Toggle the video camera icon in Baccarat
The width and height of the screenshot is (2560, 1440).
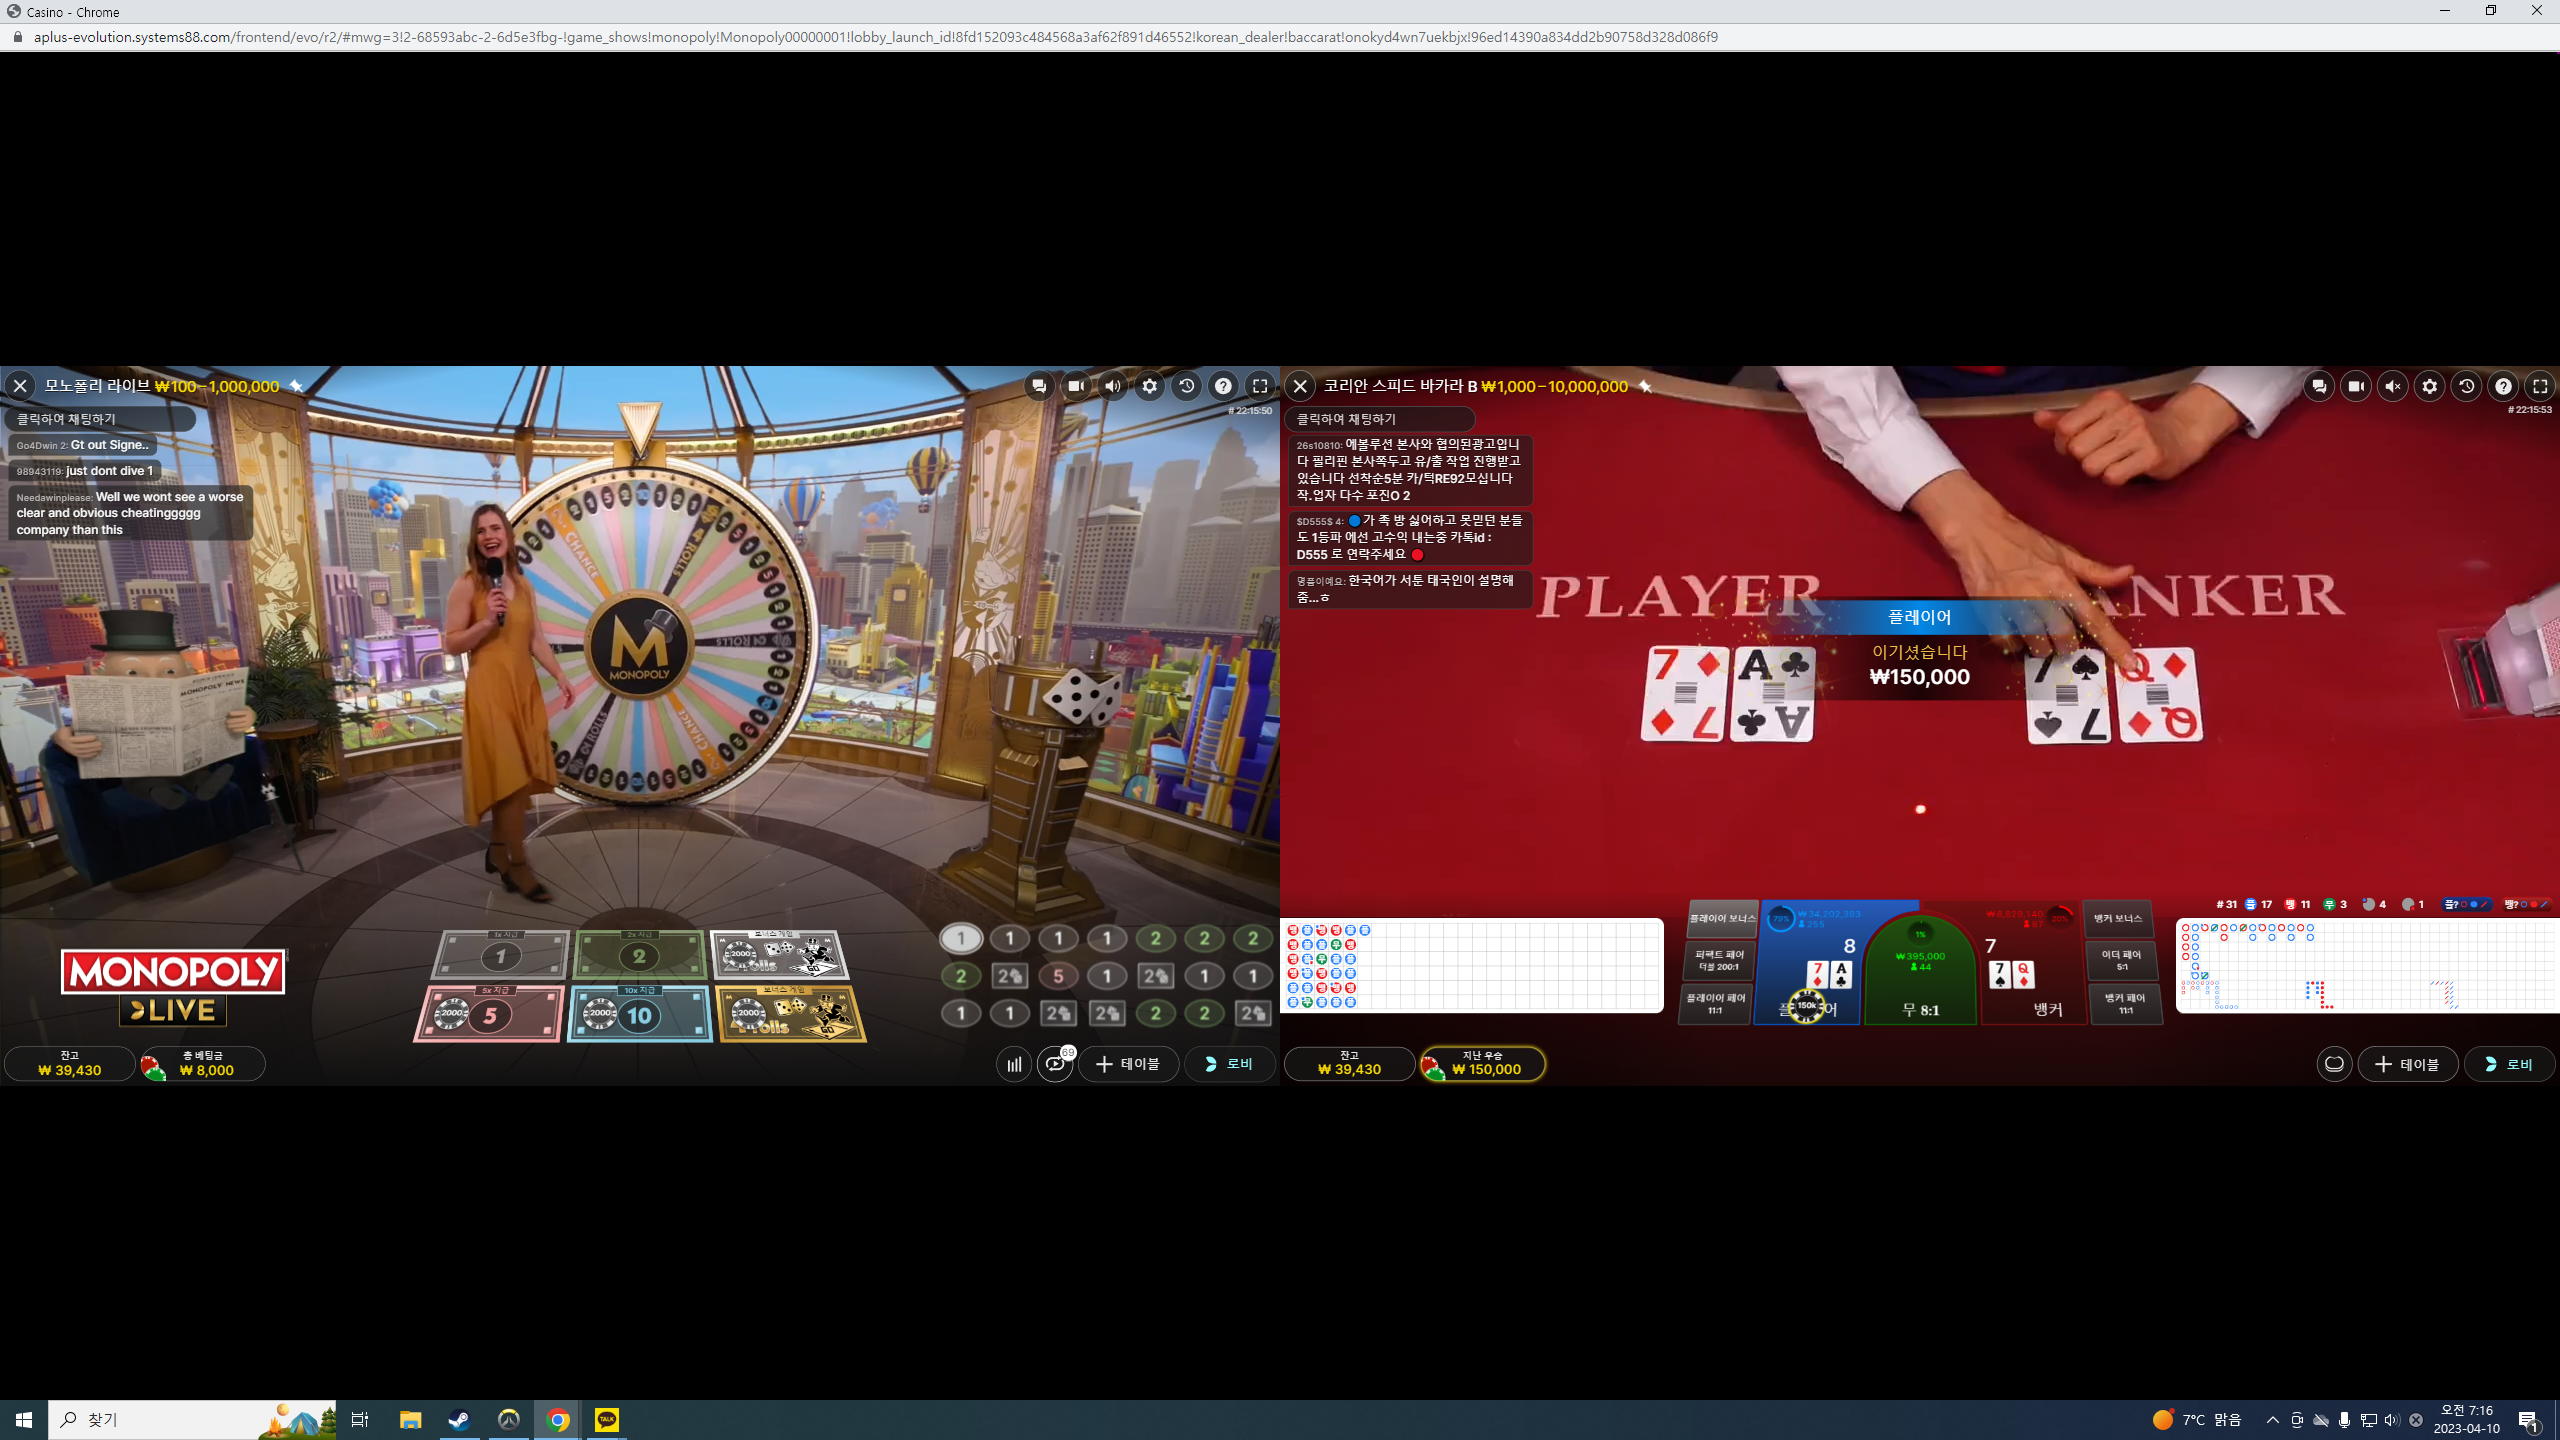coord(2356,386)
